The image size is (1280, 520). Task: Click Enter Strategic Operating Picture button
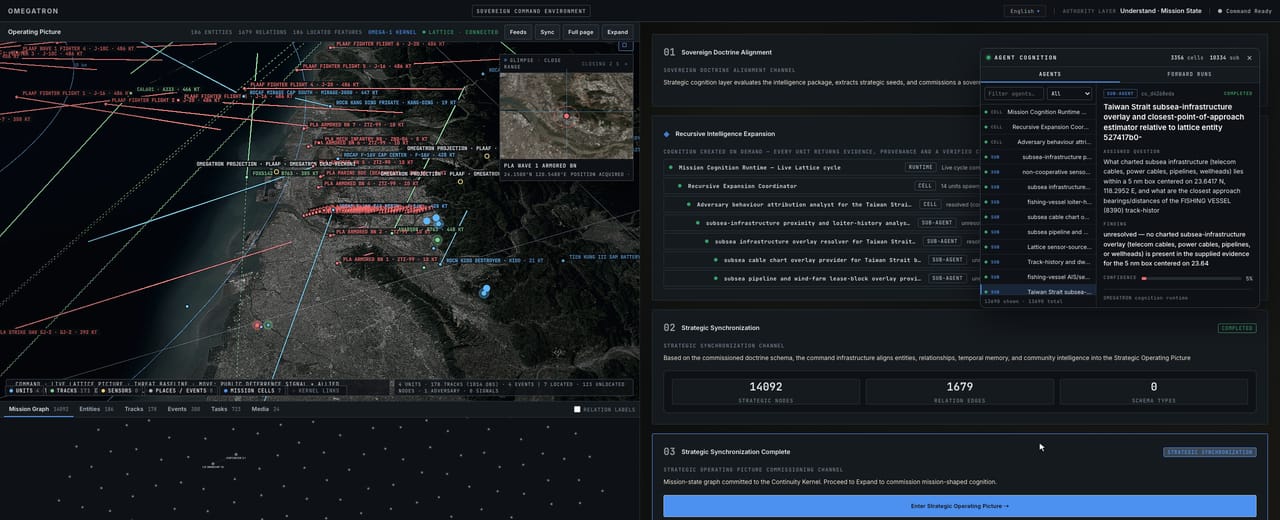click(960, 506)
